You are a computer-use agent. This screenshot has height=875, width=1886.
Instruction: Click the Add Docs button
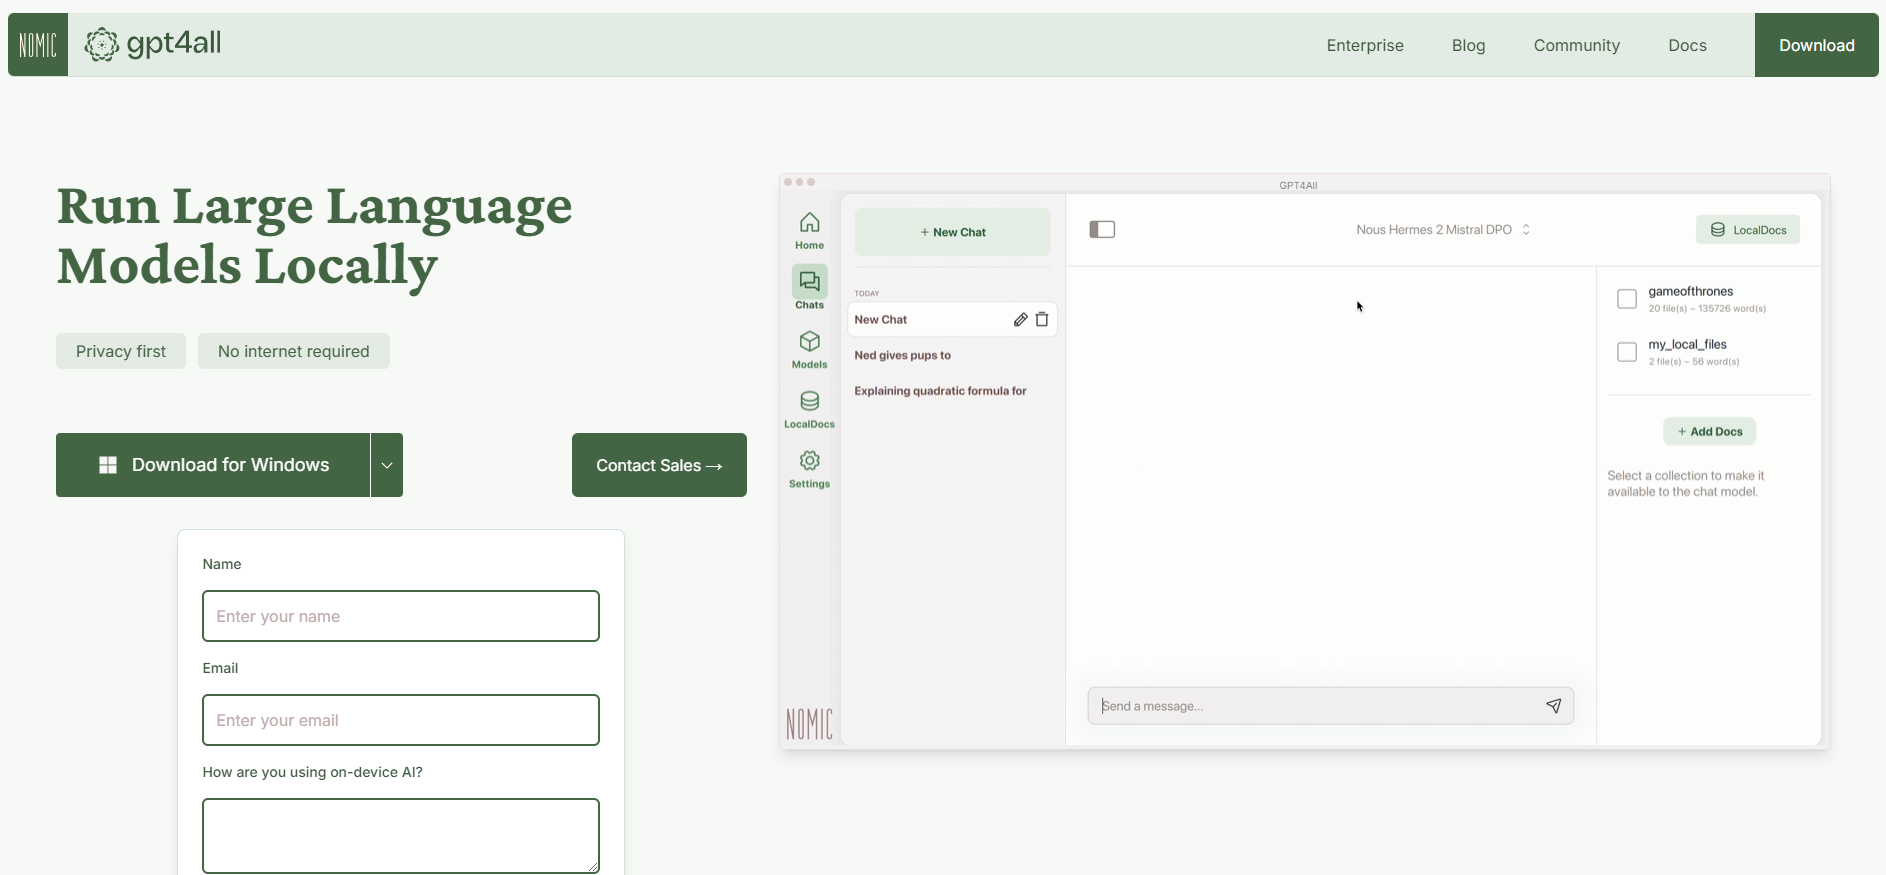pyautogui.click(x=1709, y=432)
